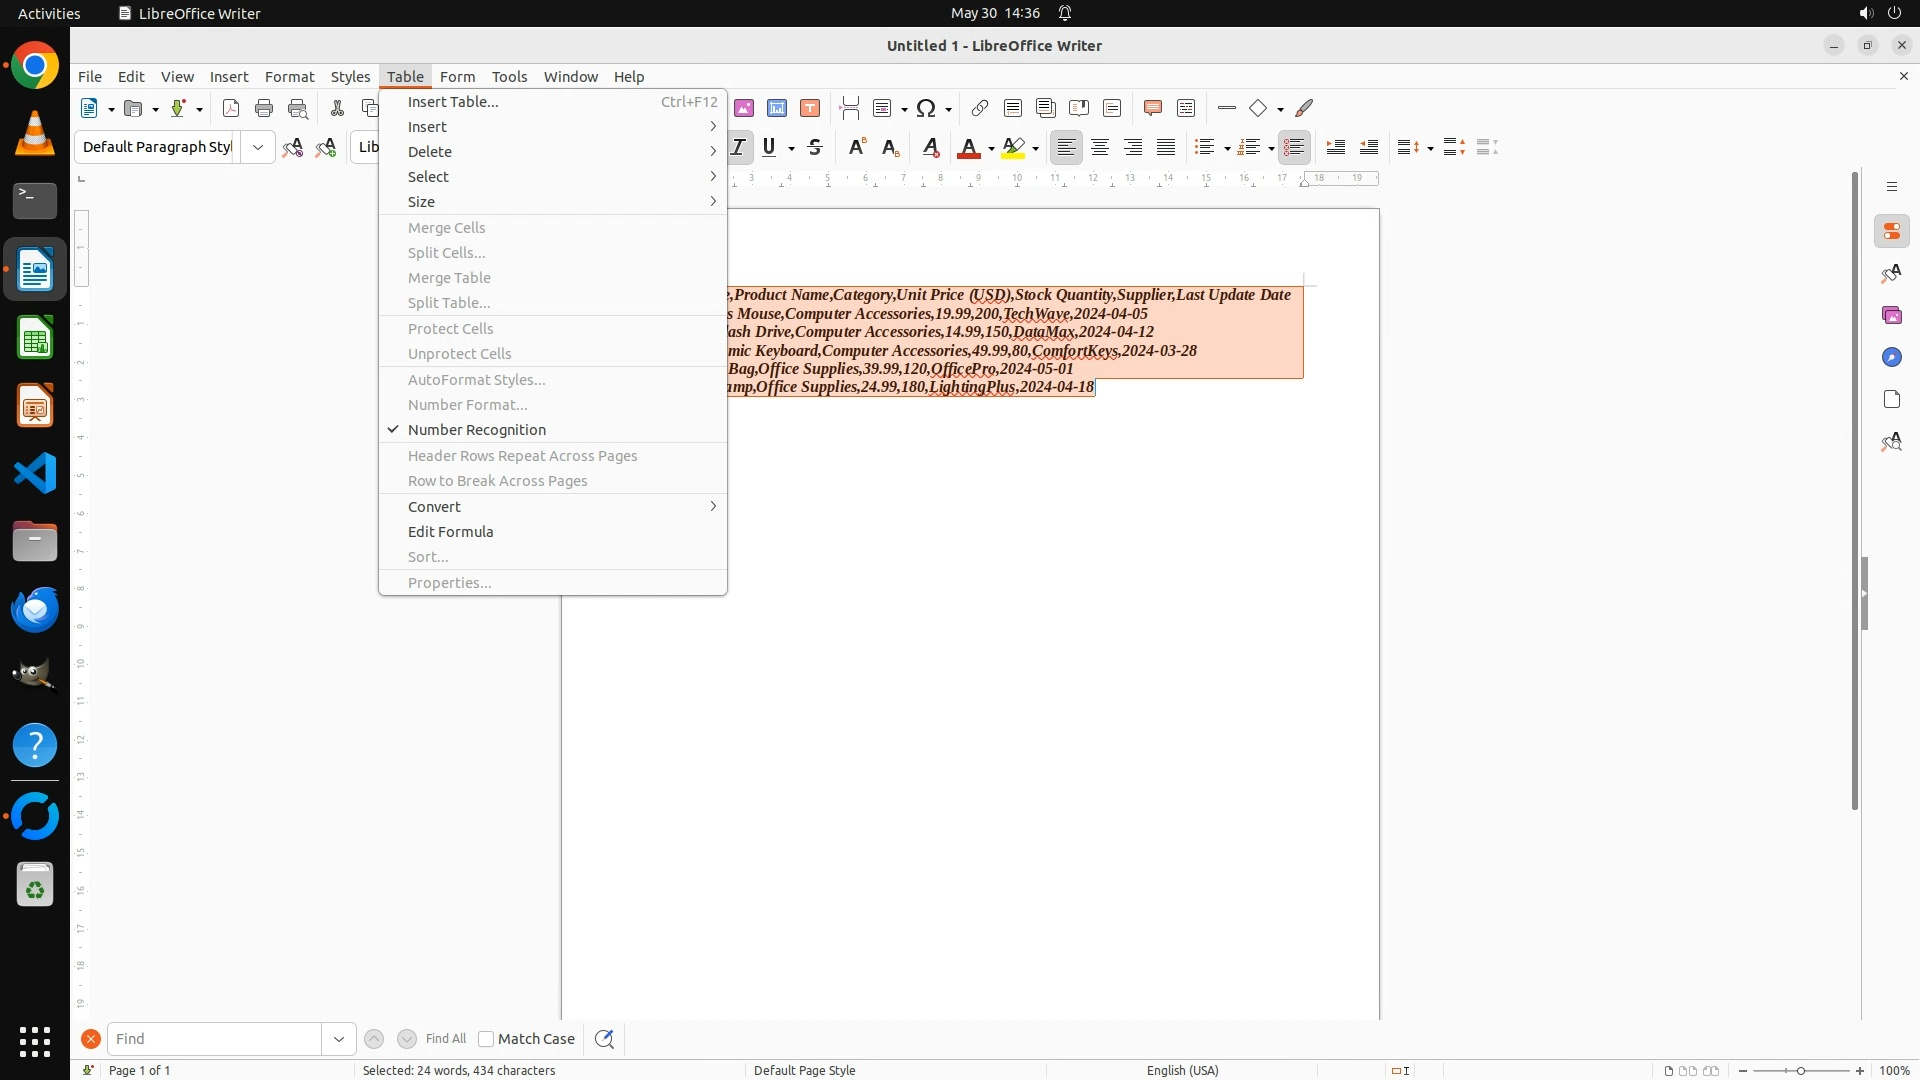The width and height of the screenshot is (1920, 1080).
Task: Click the Insert Special Character omega icon
Action: click(926, 109)
